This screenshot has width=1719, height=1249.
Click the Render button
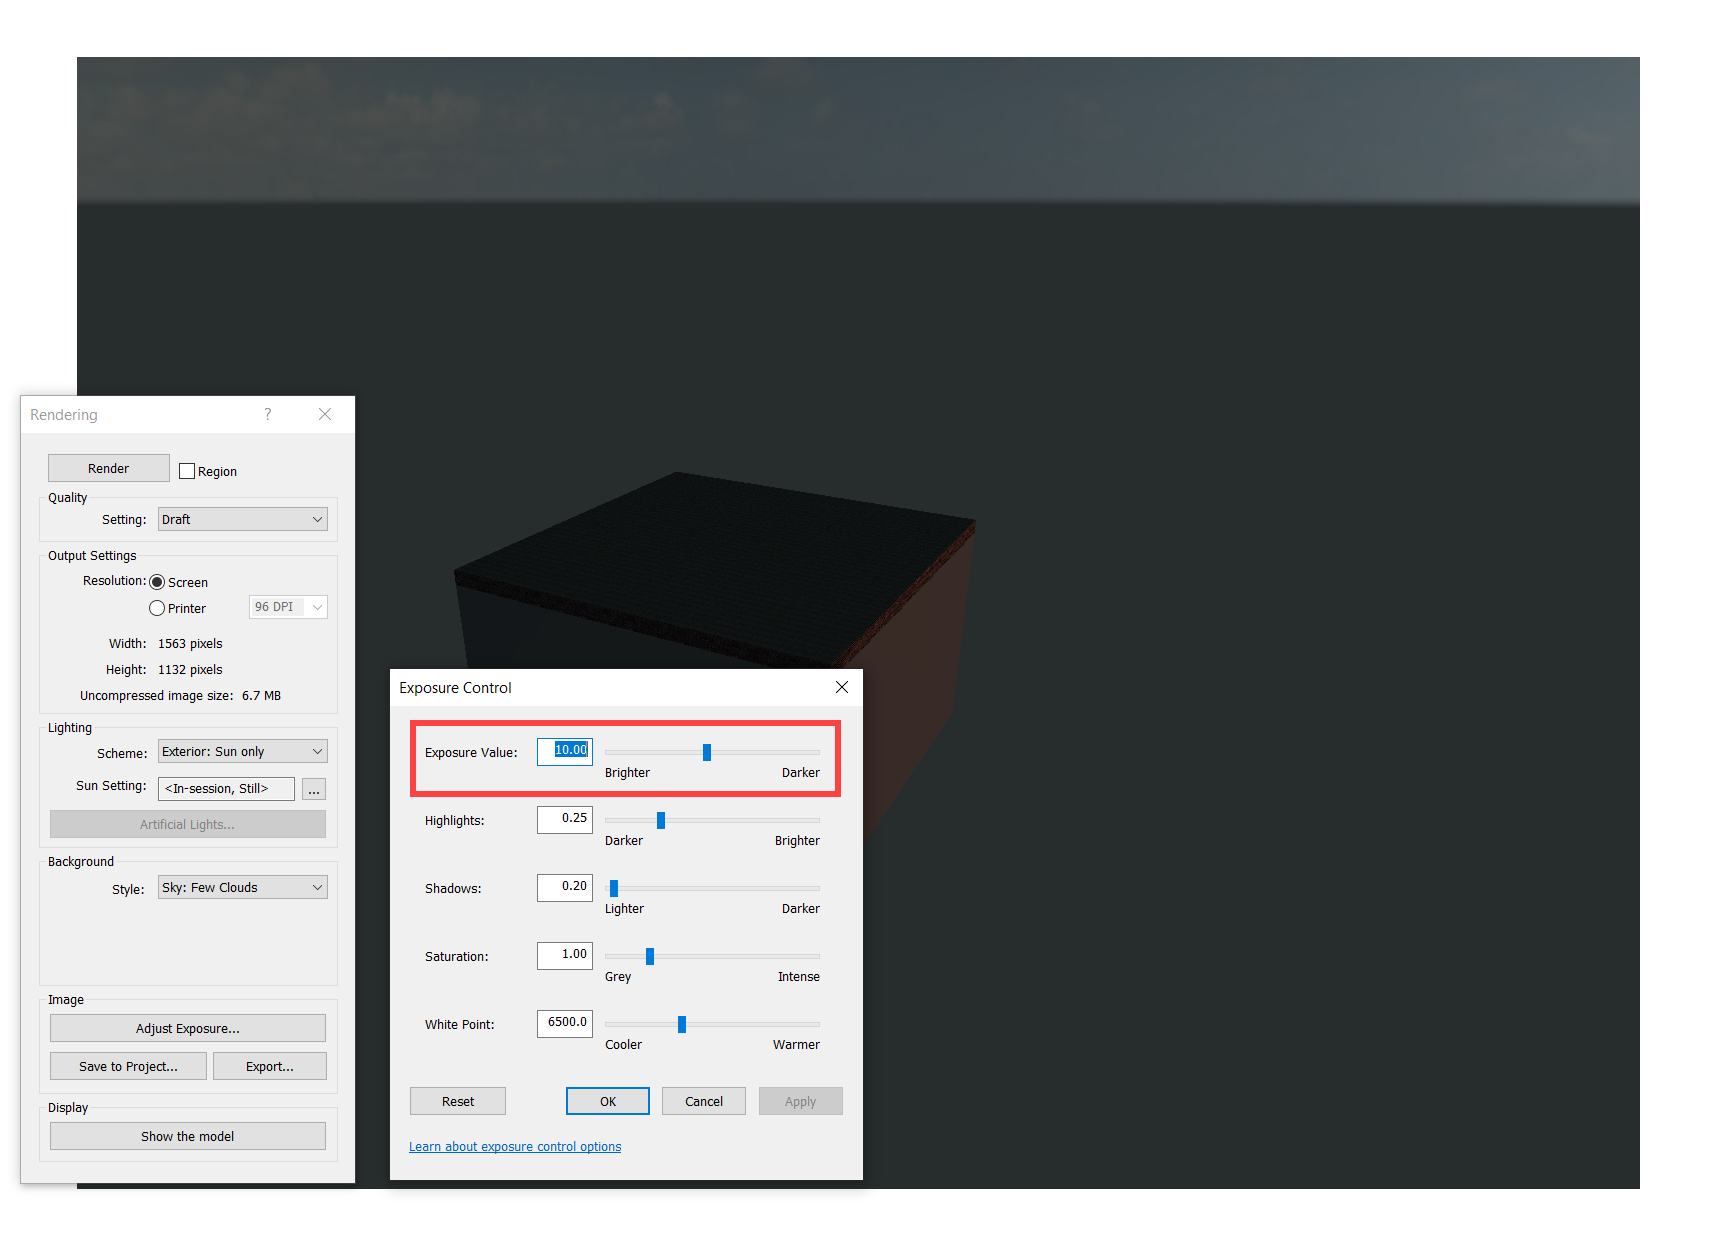click(x=108, y=467)
